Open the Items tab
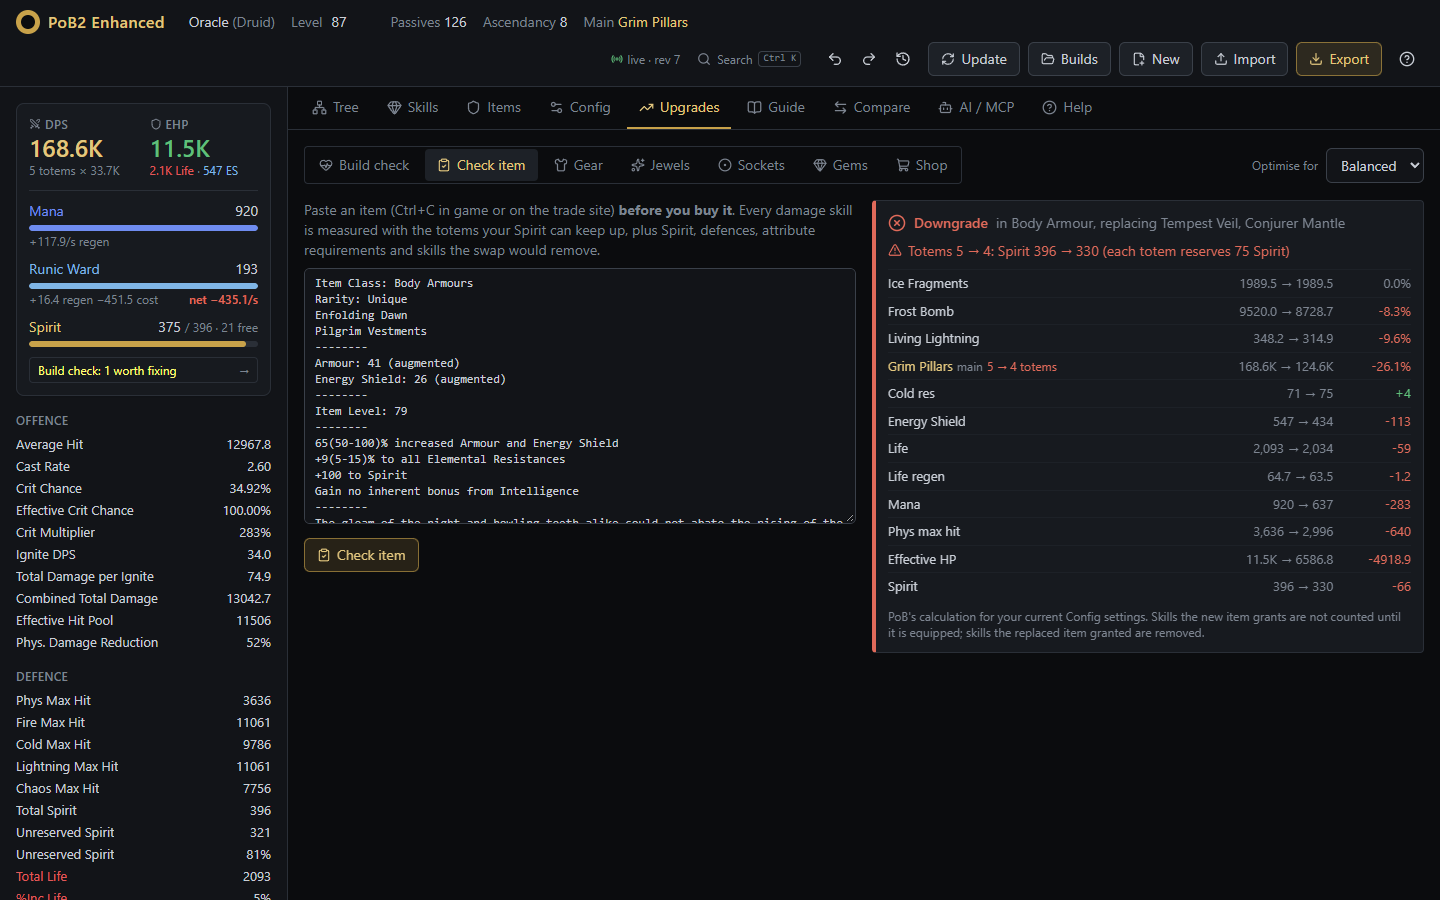The width and height of the screenshot is (1440, 900). (x=494, y=107)
